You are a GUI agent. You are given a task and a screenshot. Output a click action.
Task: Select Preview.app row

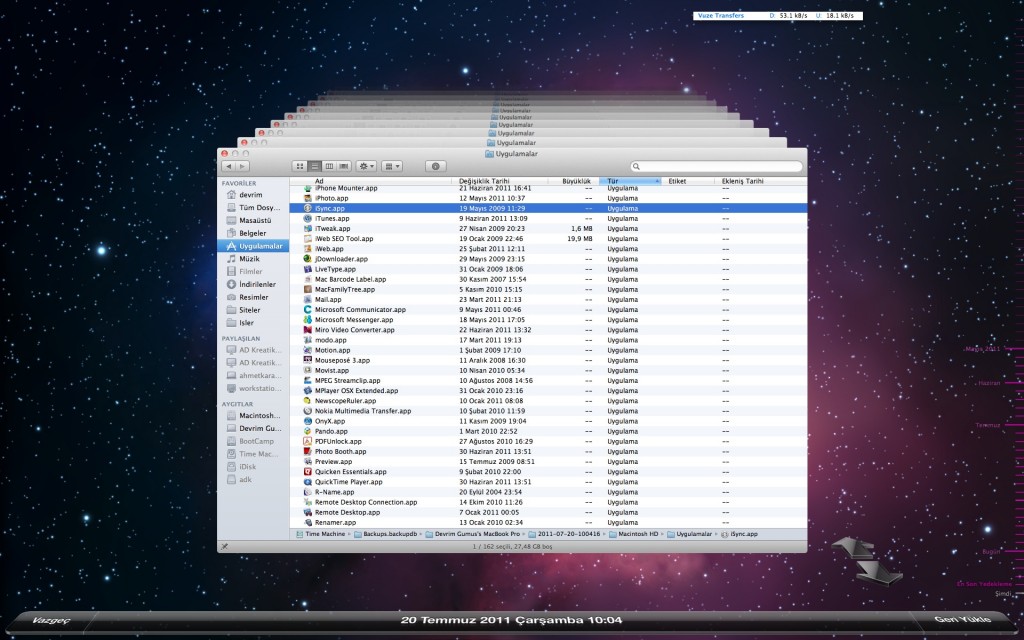549,461
